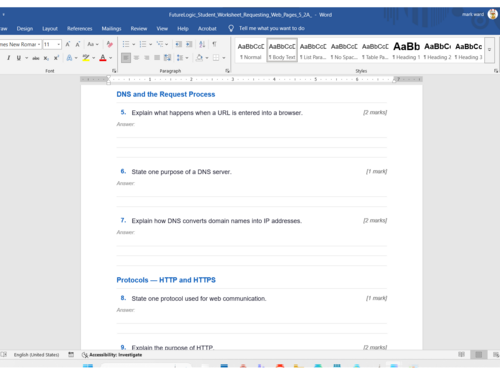Screen dimensions: 500x375
Task: Expand the underline style dropdown arrow
Action: pos(27,58)
